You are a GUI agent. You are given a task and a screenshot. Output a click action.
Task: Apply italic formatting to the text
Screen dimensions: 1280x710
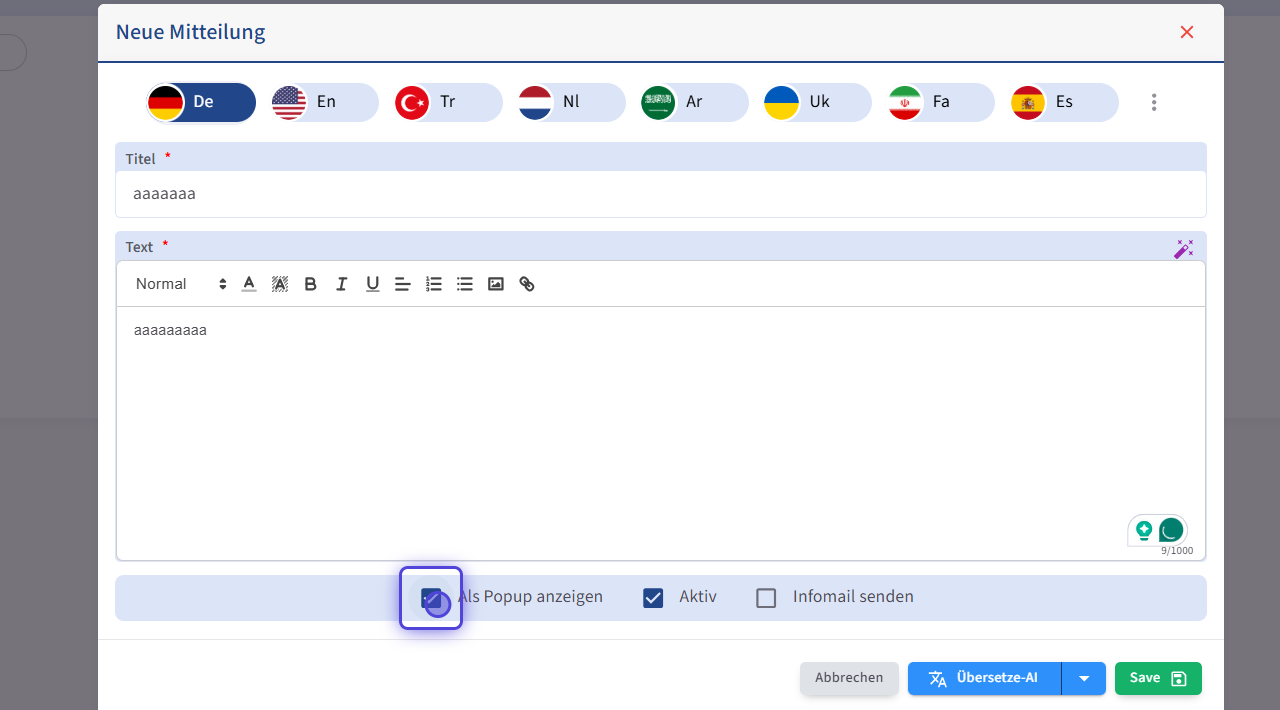tap(341, 284)
